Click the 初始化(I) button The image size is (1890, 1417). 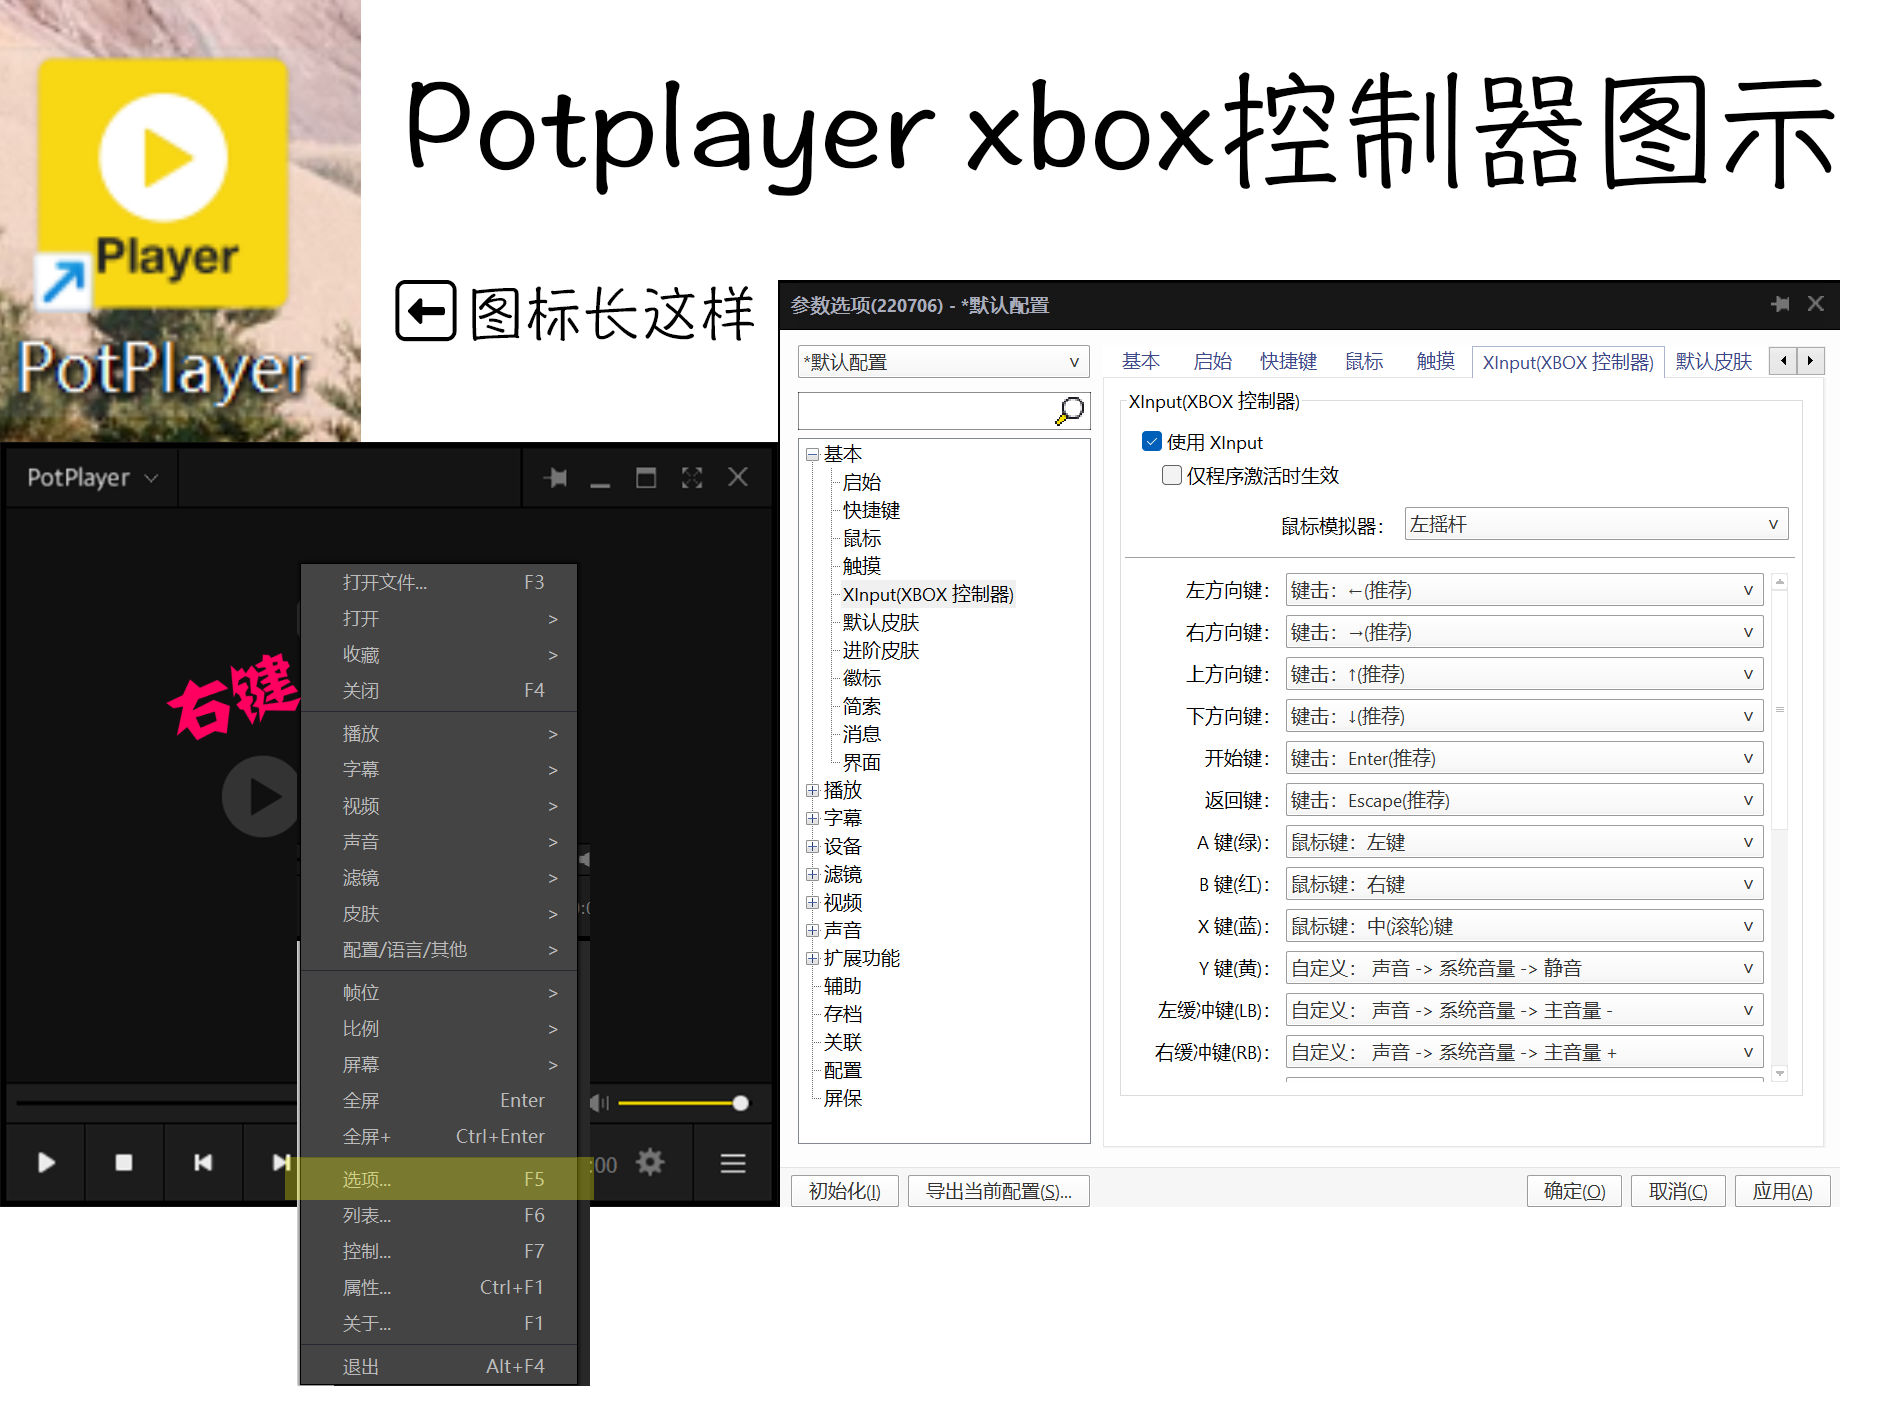tap(845, 1191)
